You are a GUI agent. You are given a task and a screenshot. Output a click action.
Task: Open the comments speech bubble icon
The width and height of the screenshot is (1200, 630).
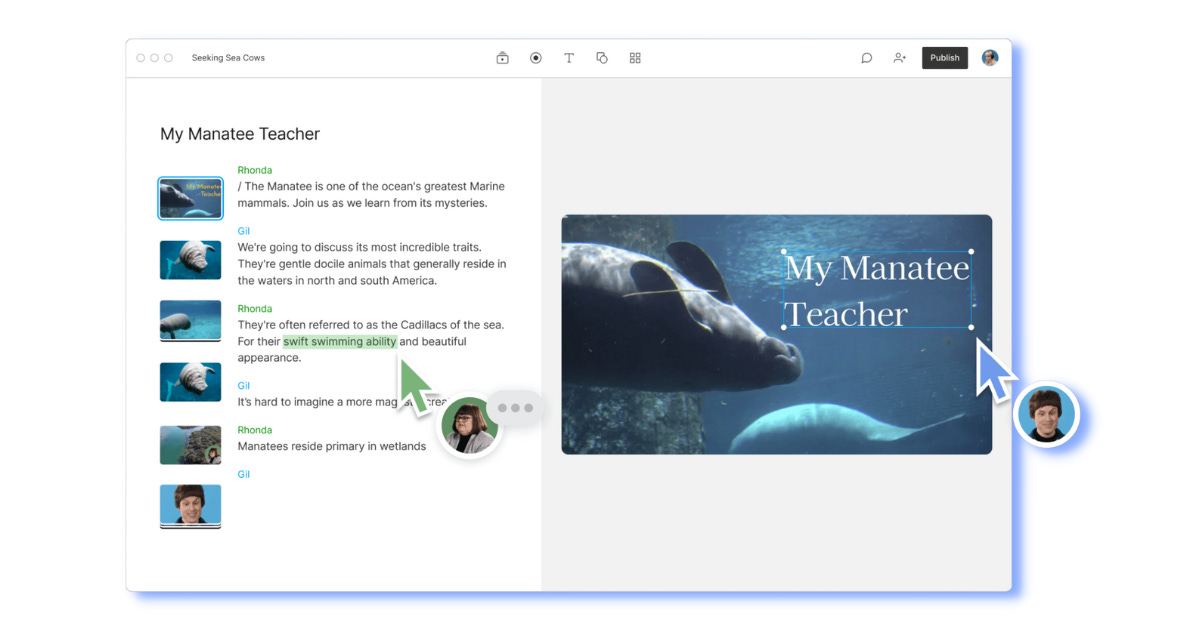867,58
